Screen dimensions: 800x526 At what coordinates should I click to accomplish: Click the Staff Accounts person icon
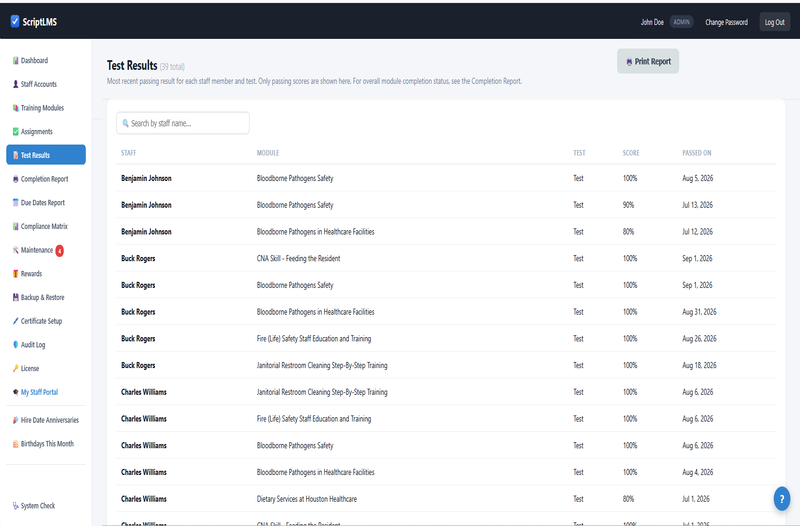15,84
